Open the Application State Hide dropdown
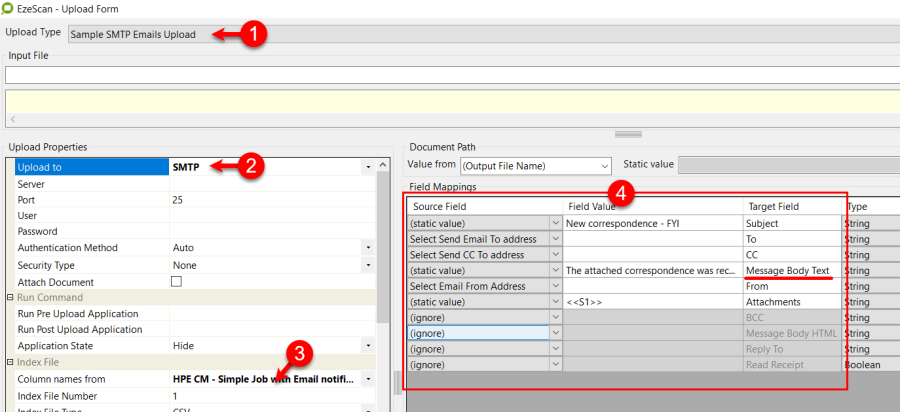 367,345
